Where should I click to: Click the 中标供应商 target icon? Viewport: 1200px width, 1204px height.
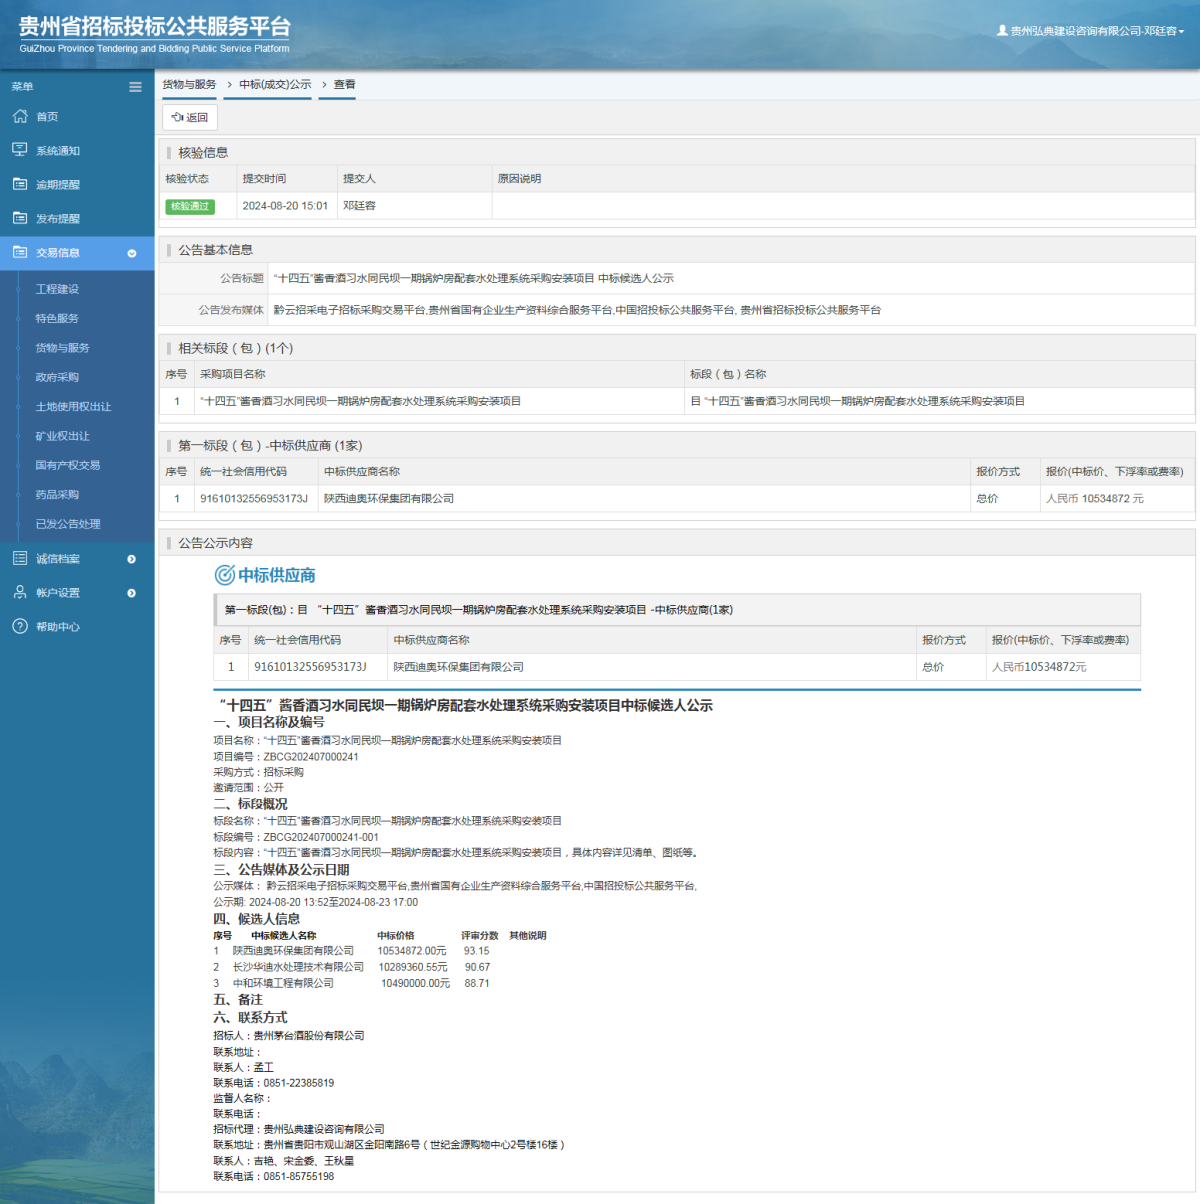(x=225, y=575)
